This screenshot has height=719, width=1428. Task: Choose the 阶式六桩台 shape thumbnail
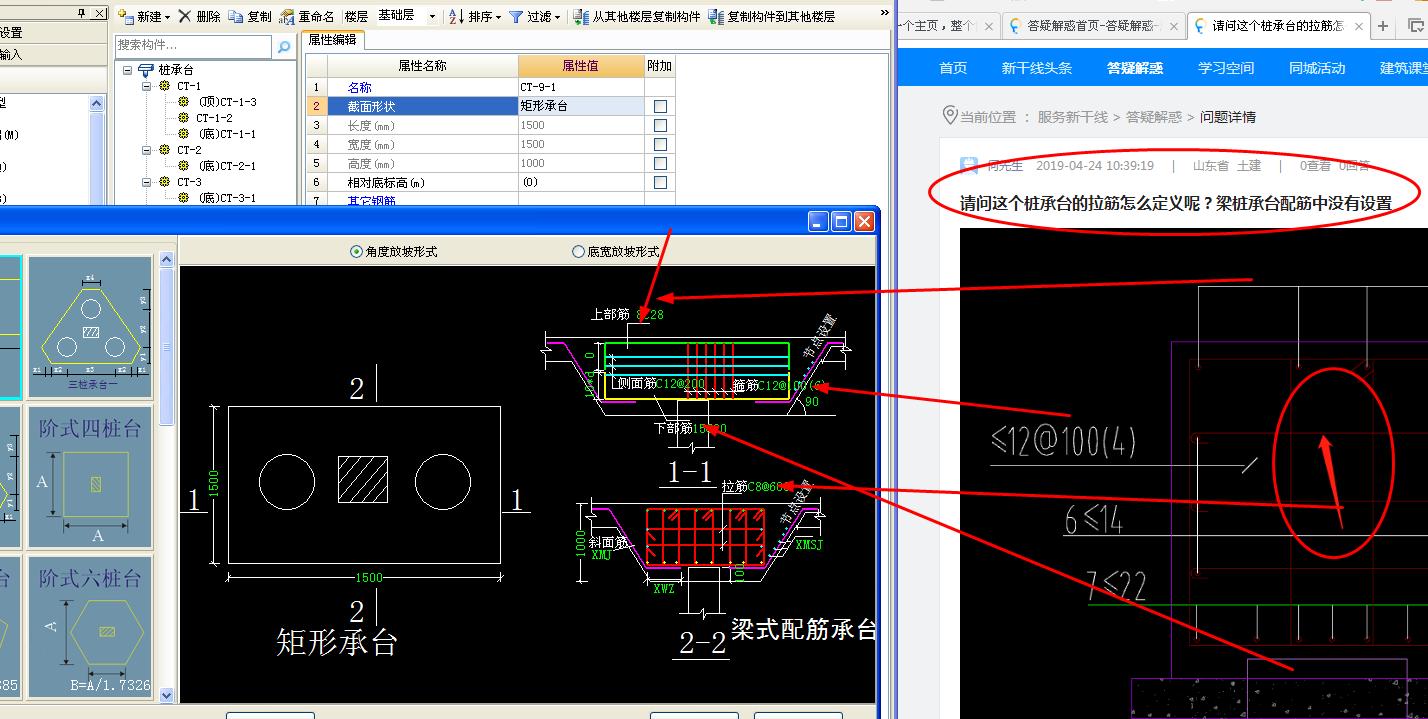tap(90, 627)
